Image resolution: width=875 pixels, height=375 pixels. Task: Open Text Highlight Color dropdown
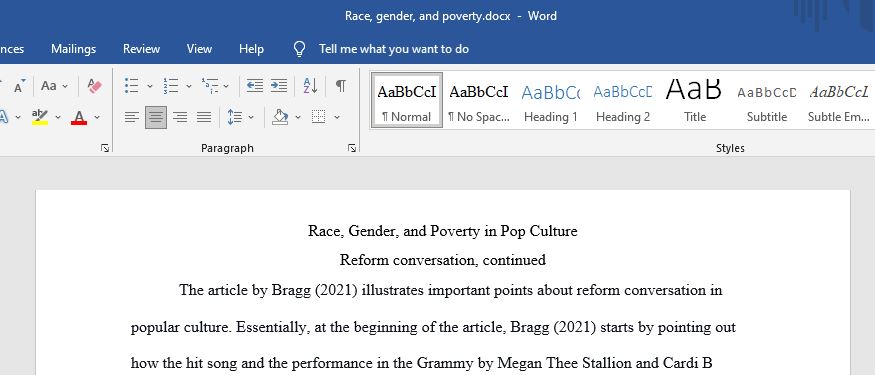coord(57,117)
